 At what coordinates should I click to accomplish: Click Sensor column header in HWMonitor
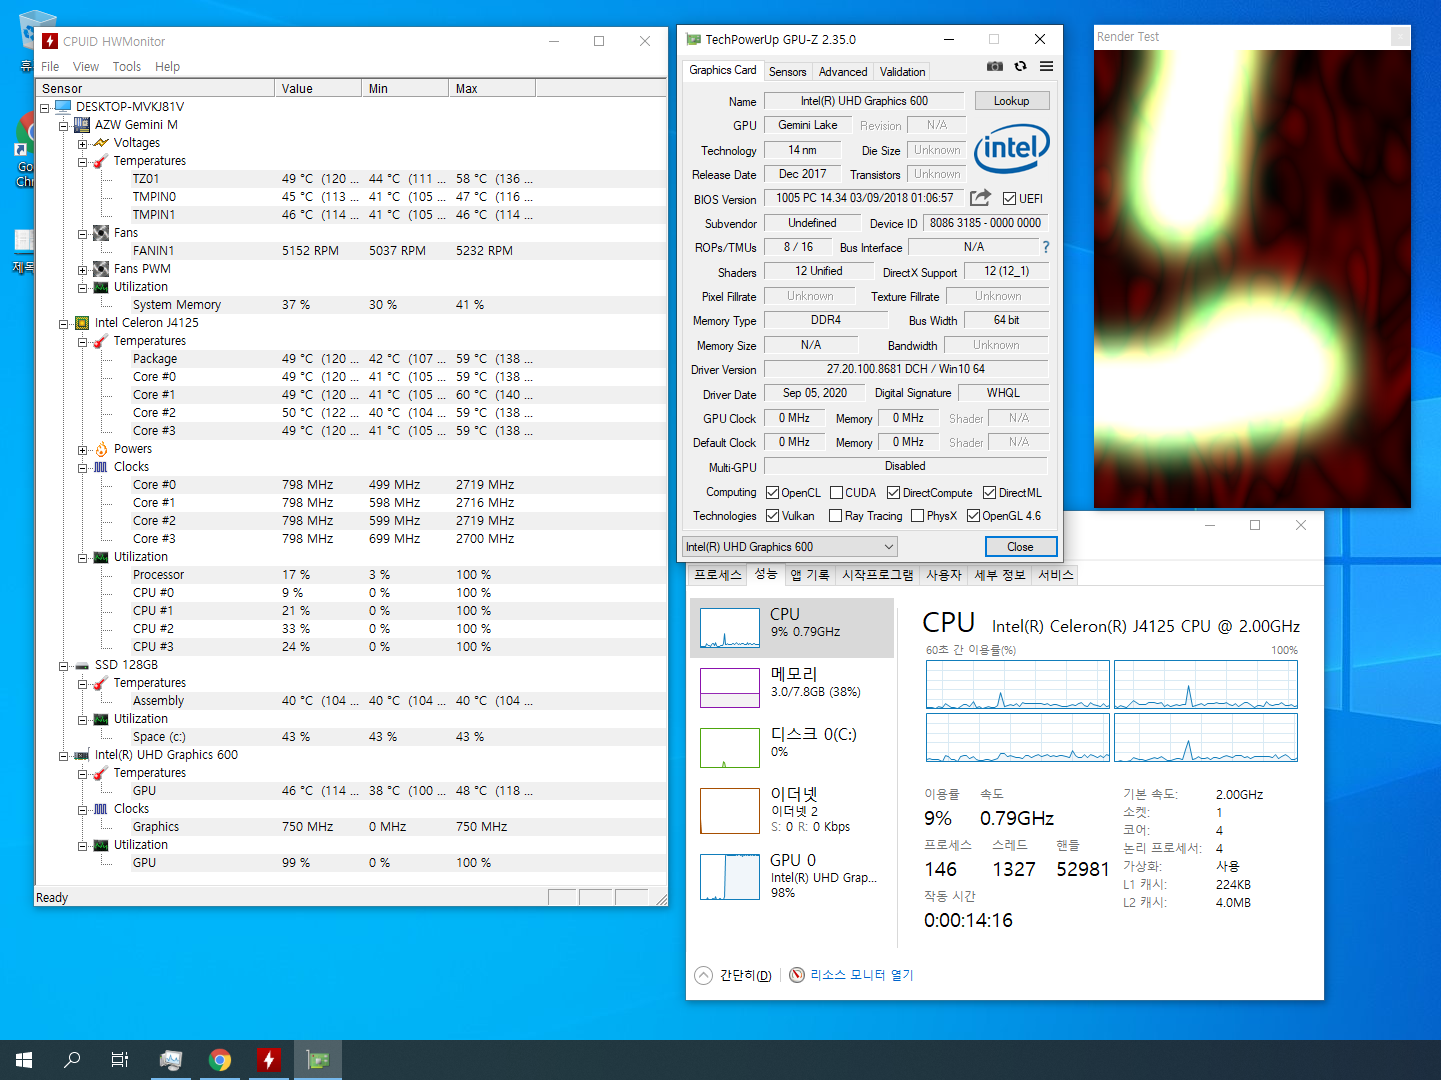click(x=155, y=88)
